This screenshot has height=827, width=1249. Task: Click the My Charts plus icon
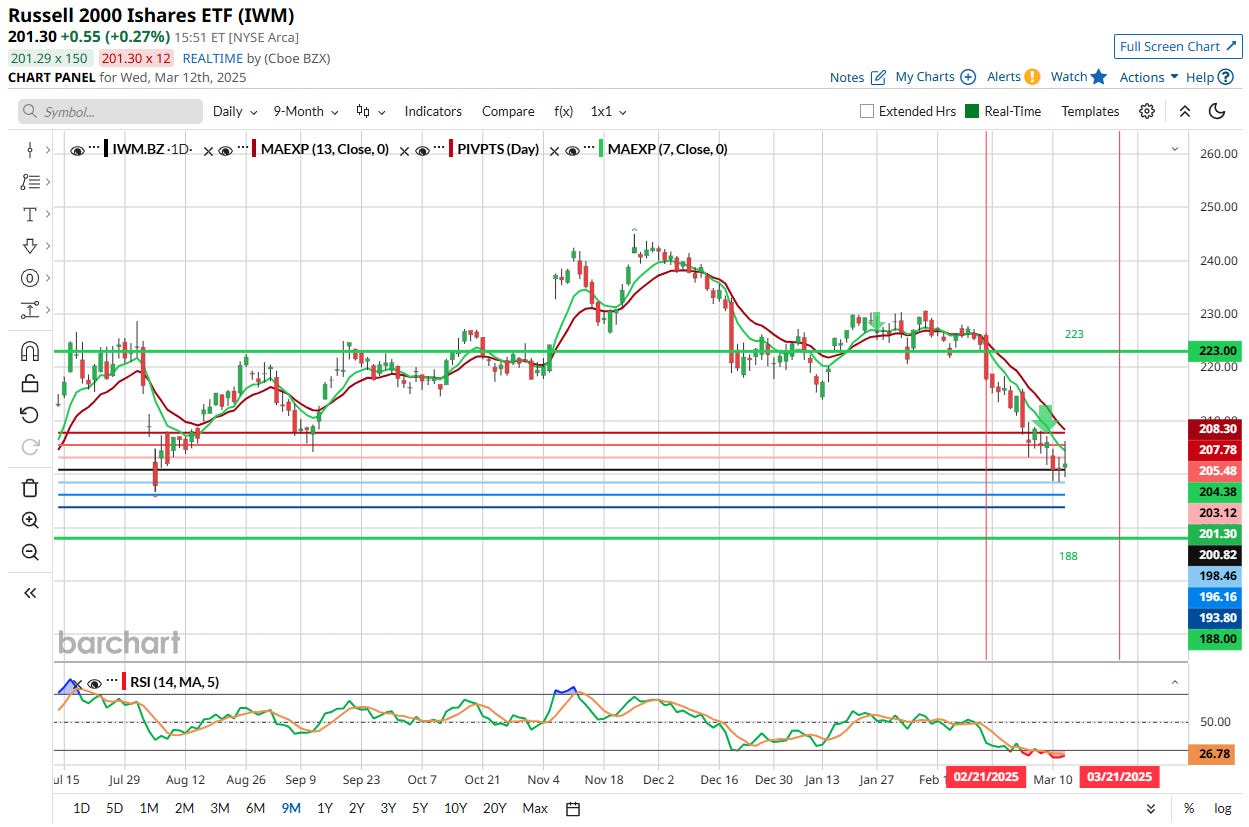click(968, 77)
